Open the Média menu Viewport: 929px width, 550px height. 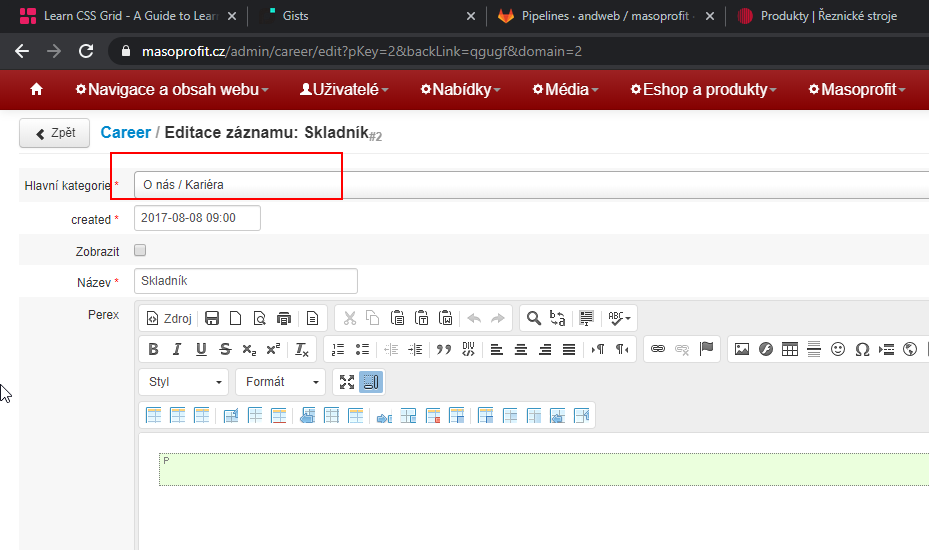(x=566, y=89)
